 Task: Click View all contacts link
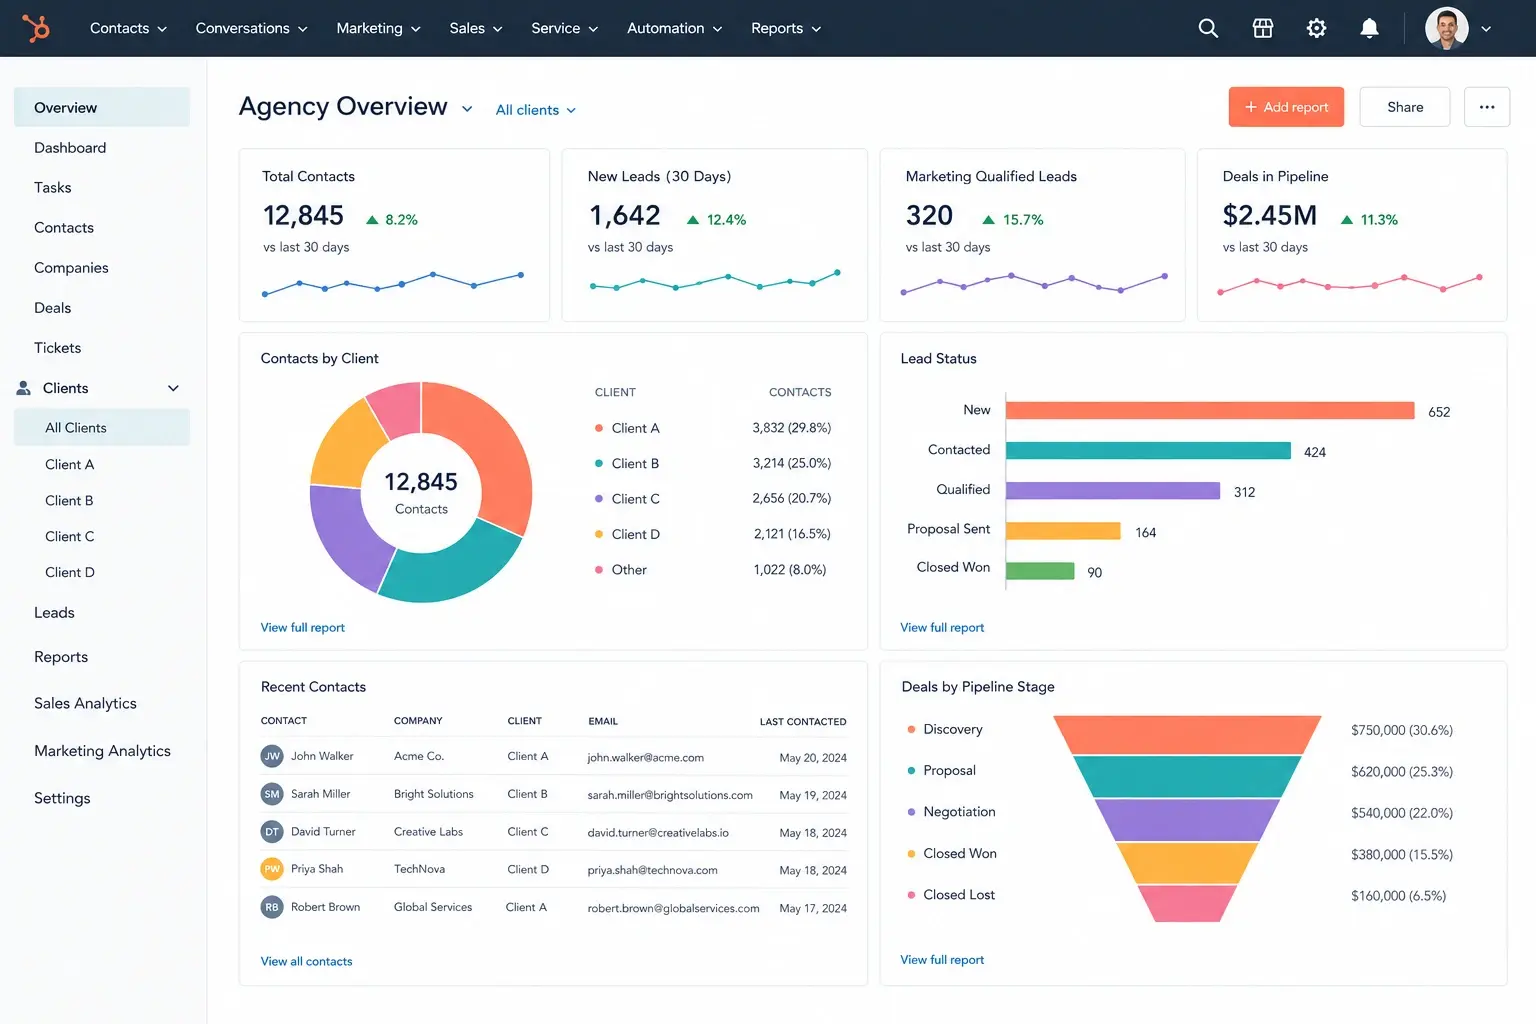[x=307, y=962]
